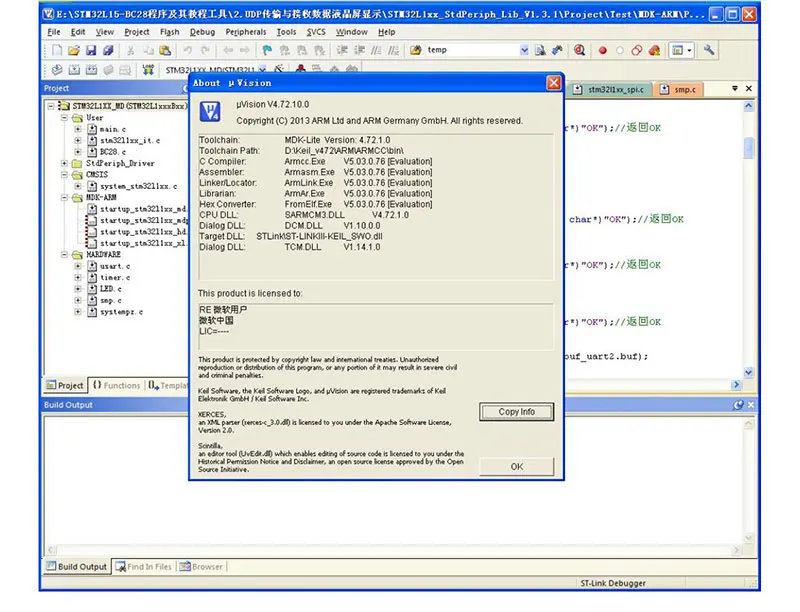Click the Save All icon

pyautogui.click(x=108, y=50)
